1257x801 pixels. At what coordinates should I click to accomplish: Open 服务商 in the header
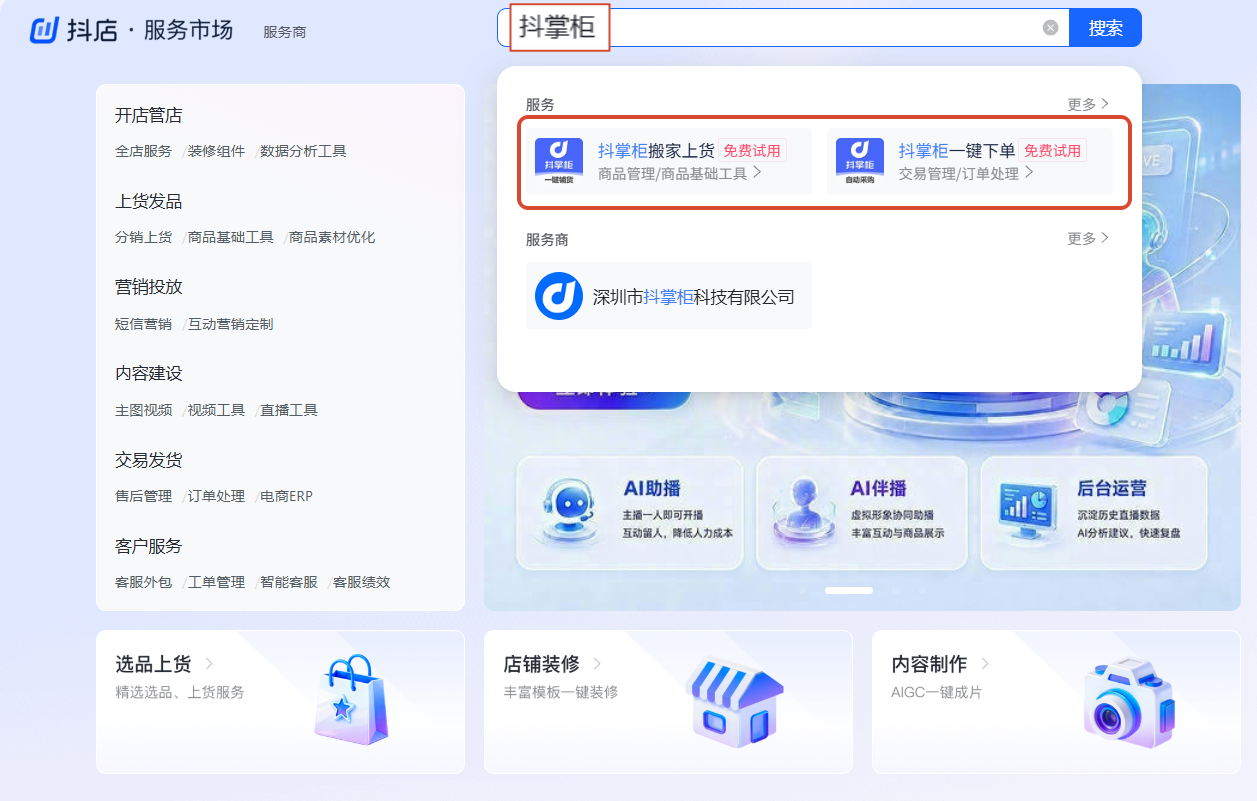[x=285, y=32]
